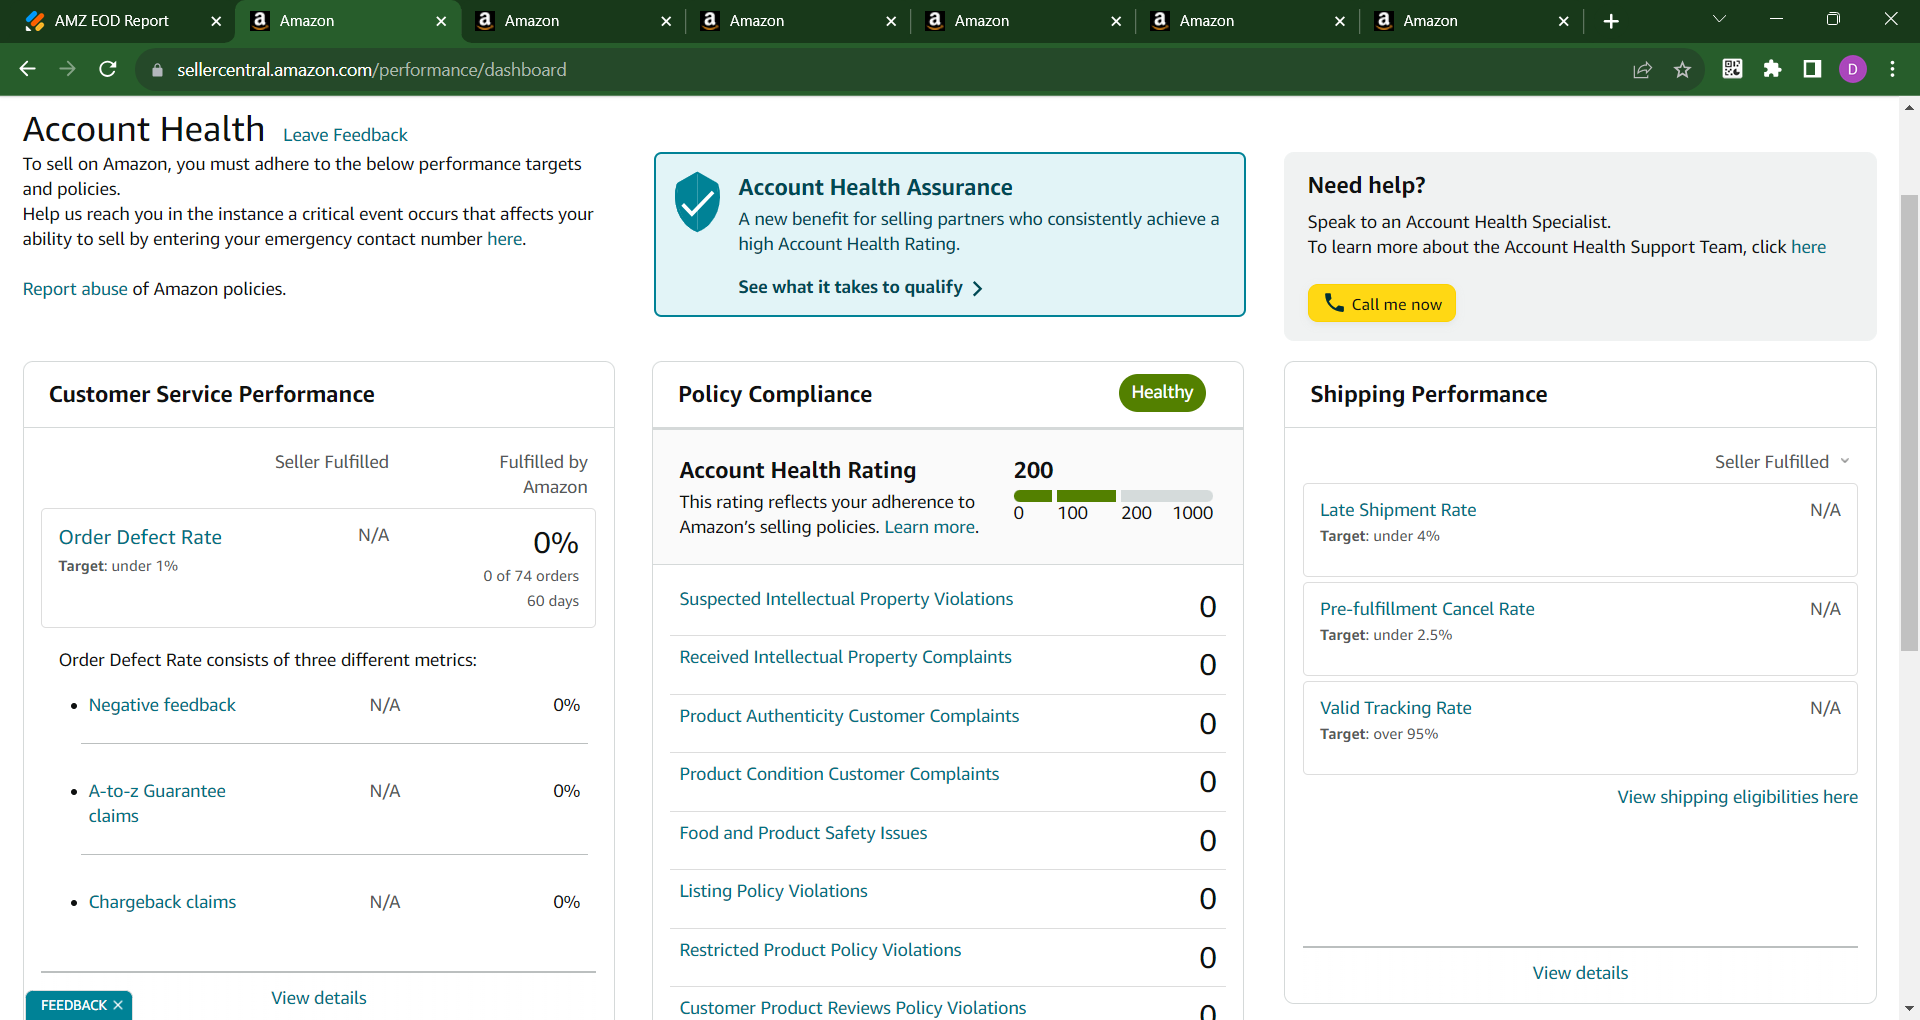Open Product Authenticity Customer Complaints
Image resolution: width=1920 pixels, height=1020 pixels.
click(849, 716)
